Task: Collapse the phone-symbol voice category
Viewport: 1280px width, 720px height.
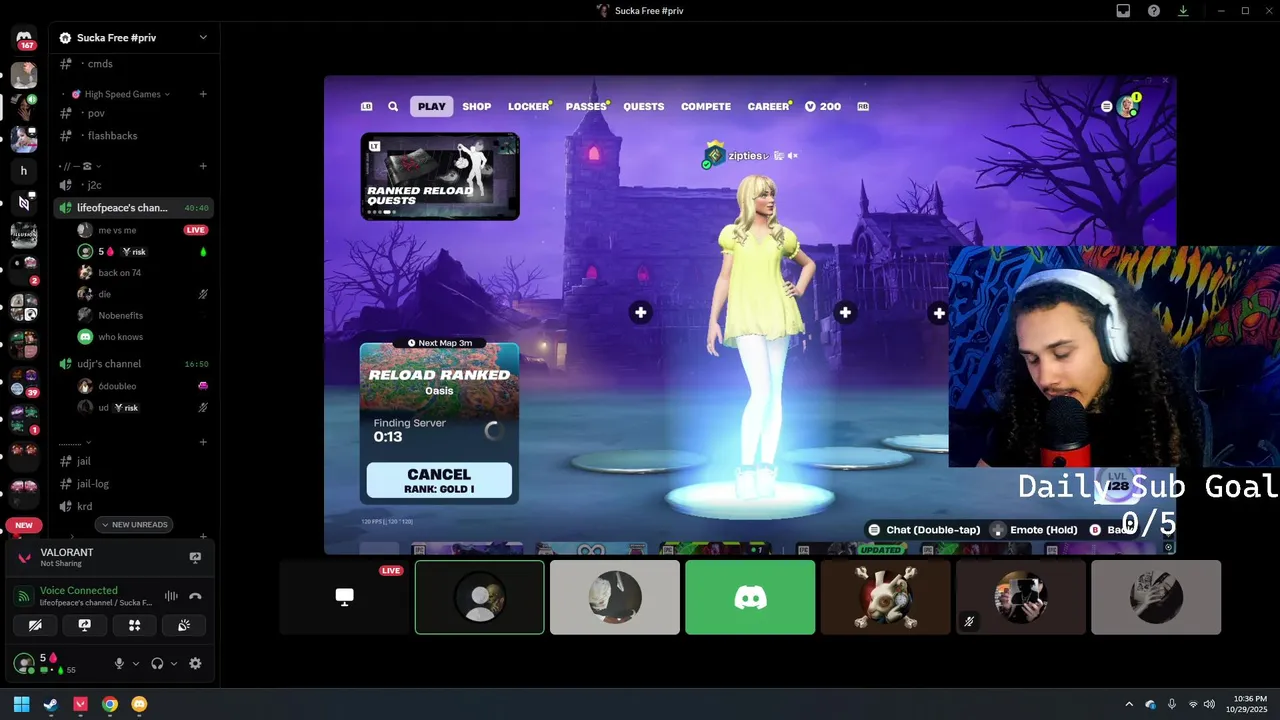Action: tap(81, 166)
